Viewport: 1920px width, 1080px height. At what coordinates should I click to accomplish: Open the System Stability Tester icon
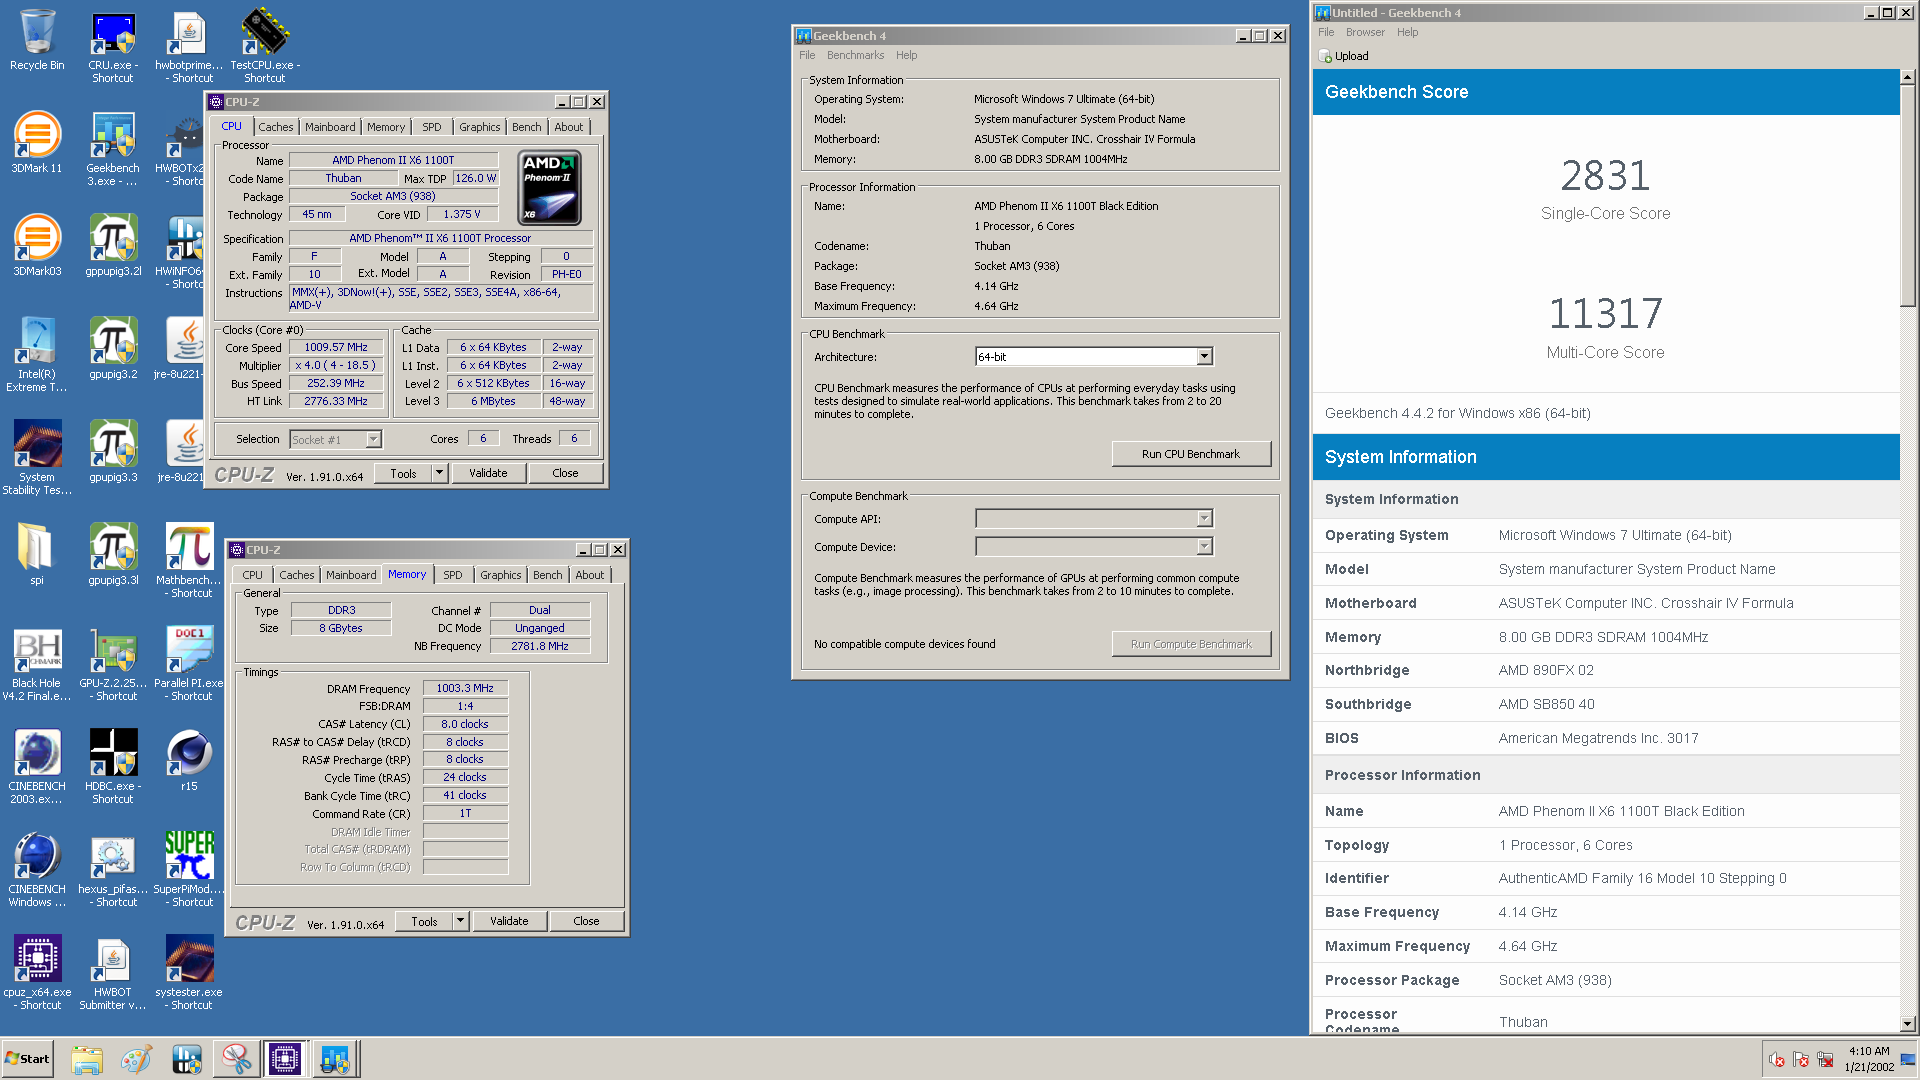click(37, 458)
